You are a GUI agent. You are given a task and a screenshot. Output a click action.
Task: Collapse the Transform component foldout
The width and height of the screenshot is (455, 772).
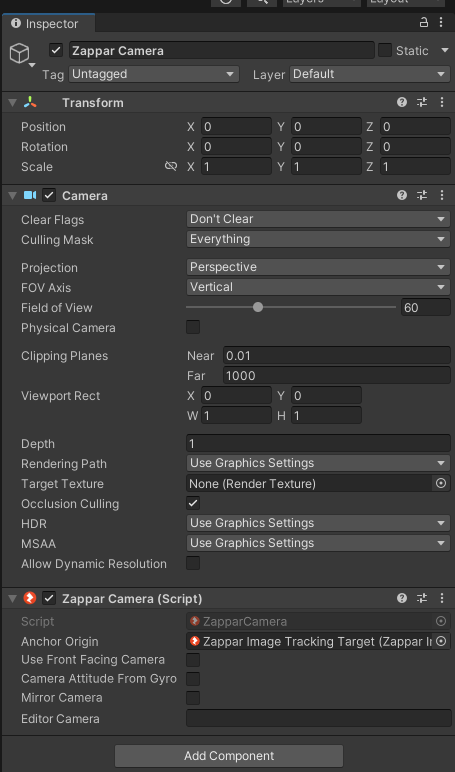coord(12,102)
